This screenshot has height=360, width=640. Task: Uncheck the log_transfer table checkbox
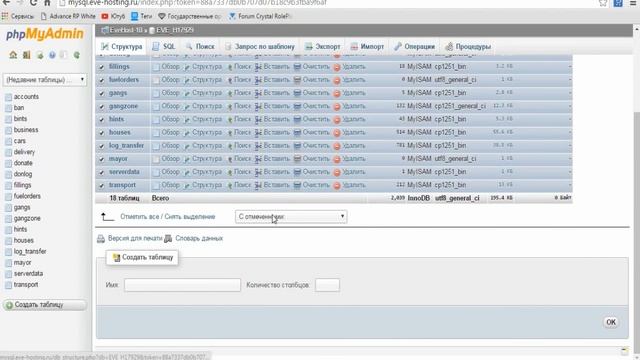102,146
